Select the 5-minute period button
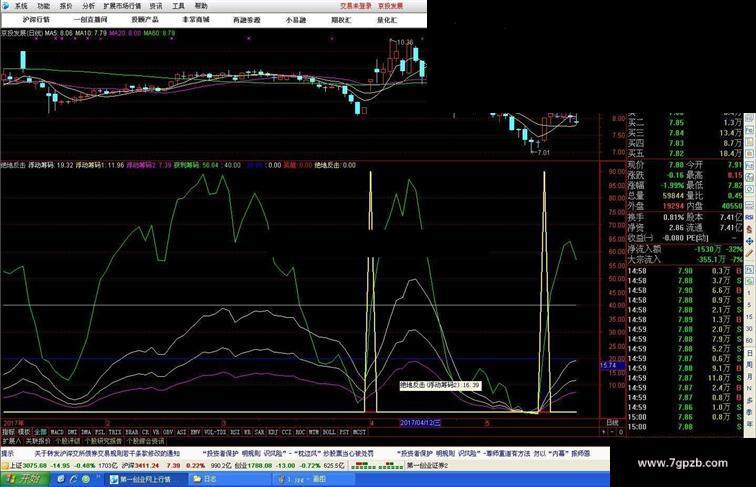 (x=749, y=307)
